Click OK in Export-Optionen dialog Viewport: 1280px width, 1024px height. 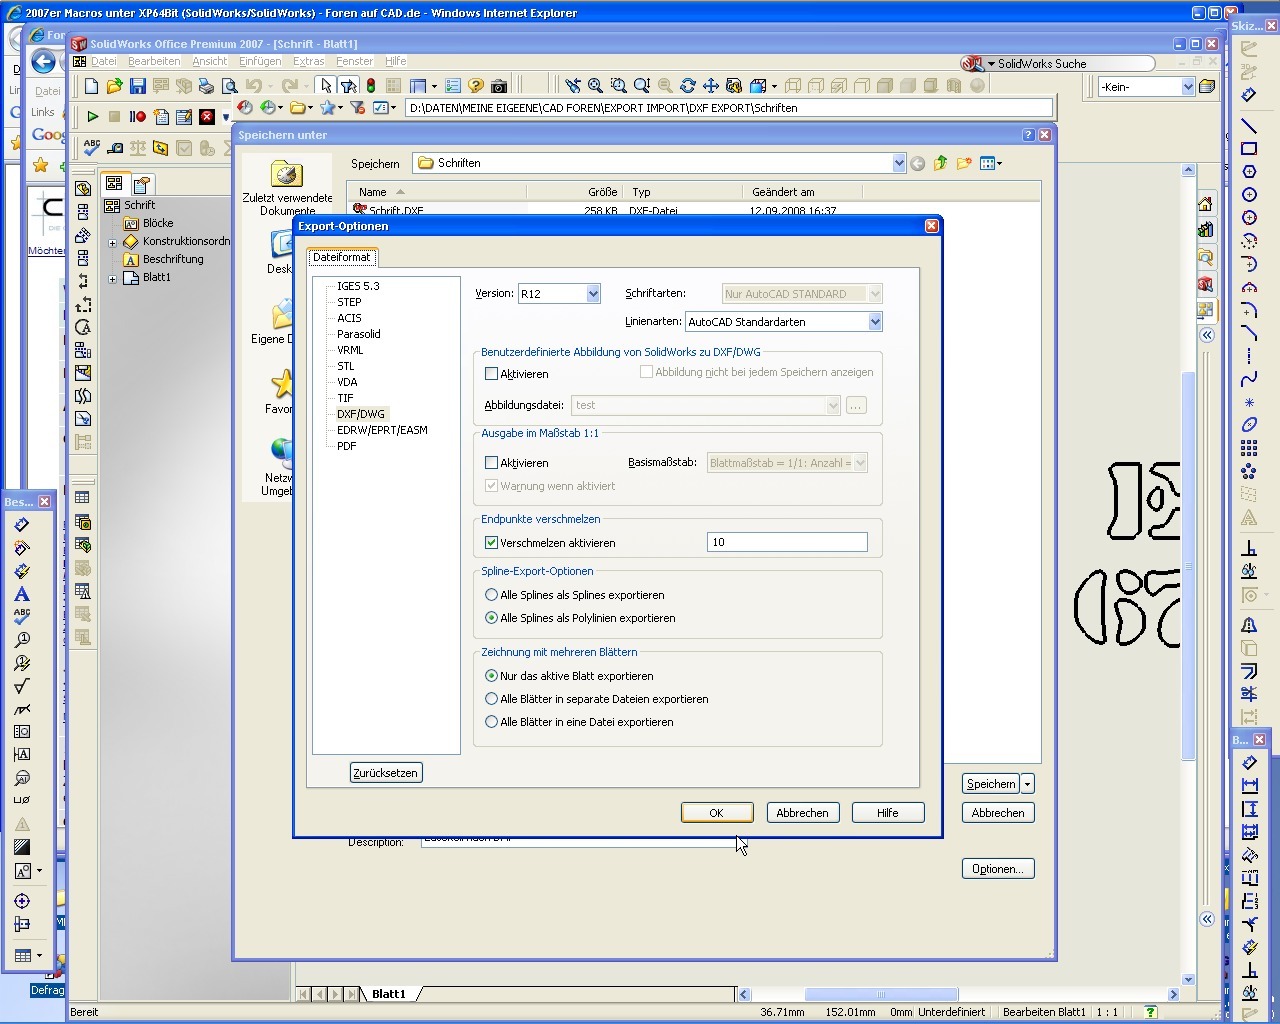coord(716,813)
